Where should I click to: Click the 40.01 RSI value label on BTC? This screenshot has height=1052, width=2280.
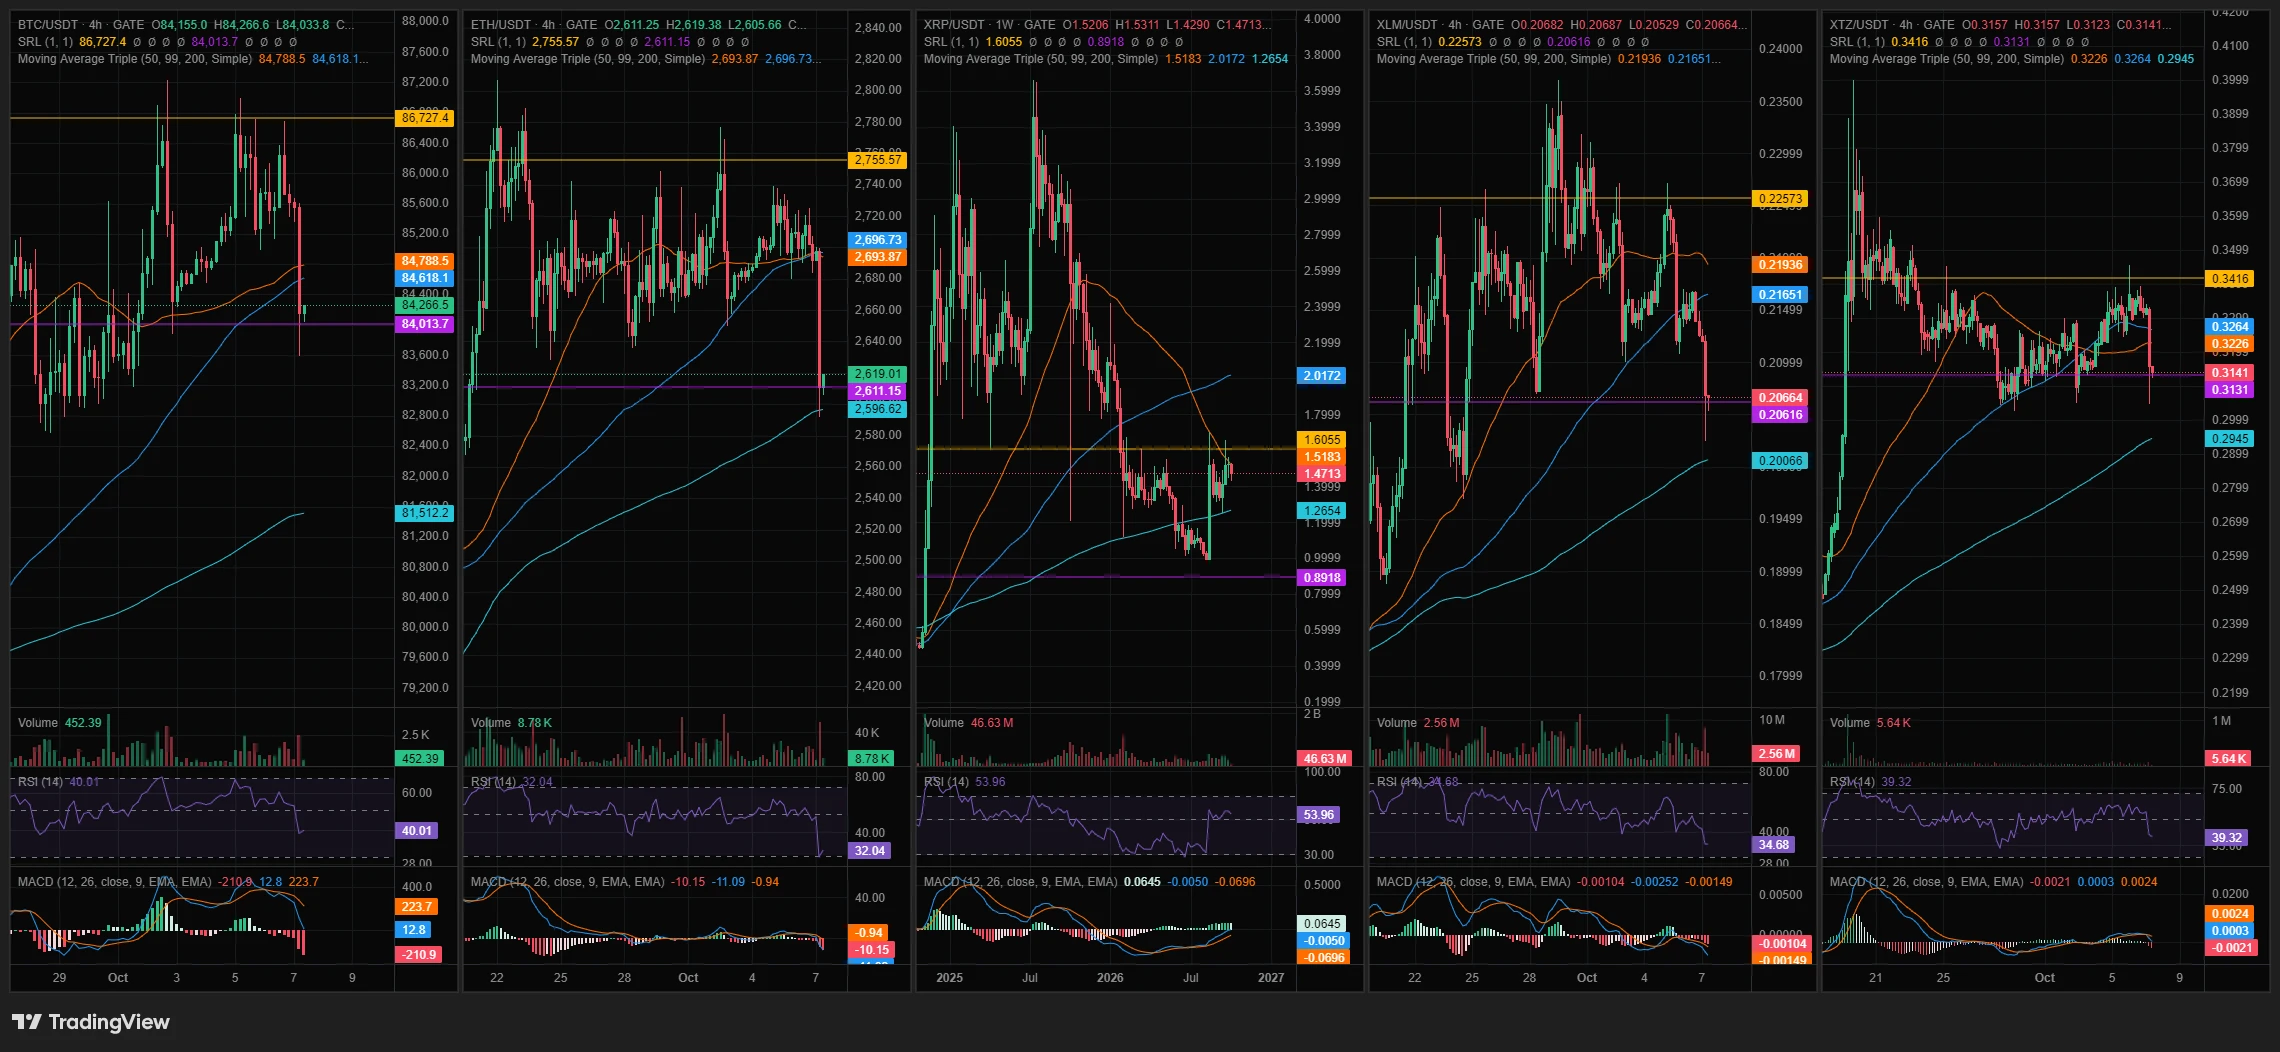[x=417, y=831]
